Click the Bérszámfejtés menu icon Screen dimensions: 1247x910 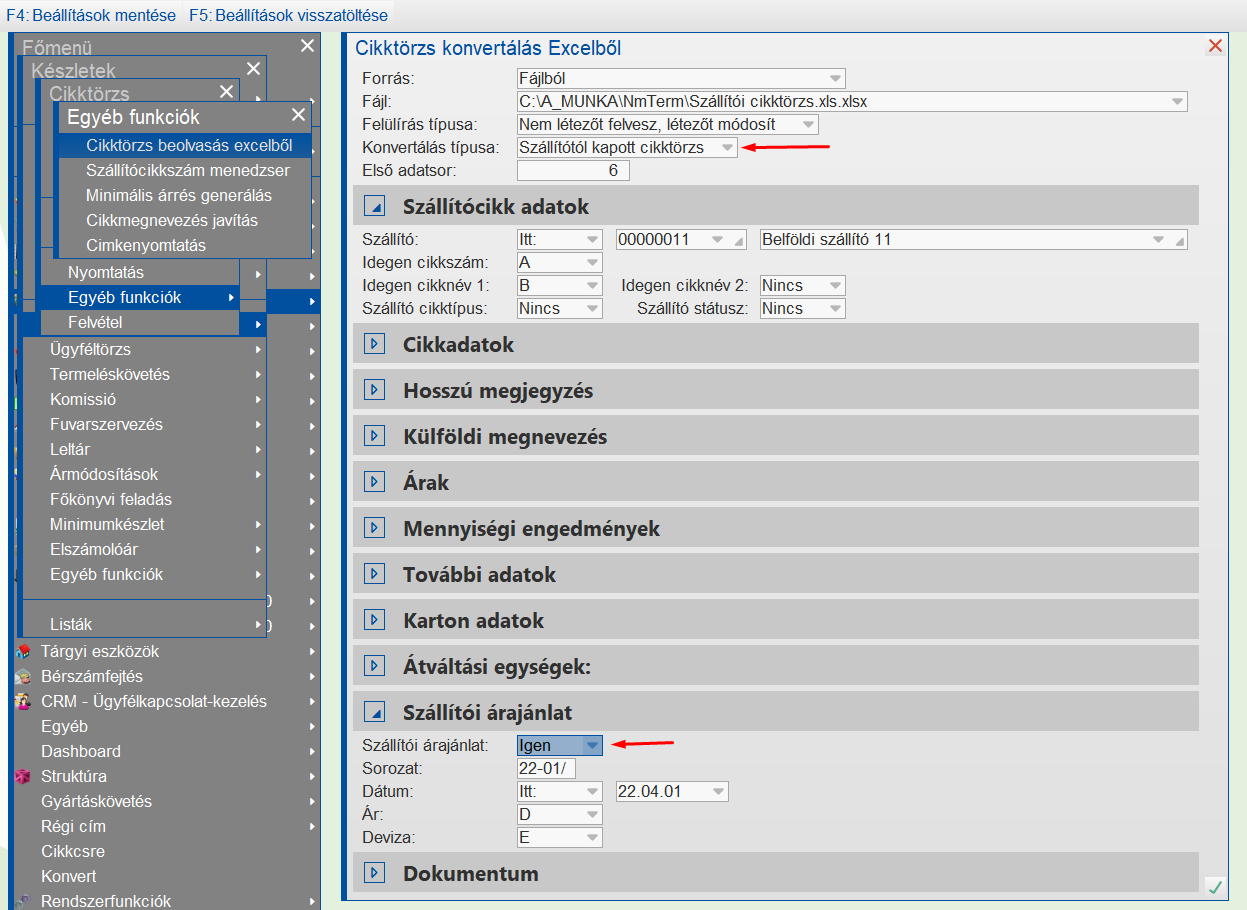point(22,677)
